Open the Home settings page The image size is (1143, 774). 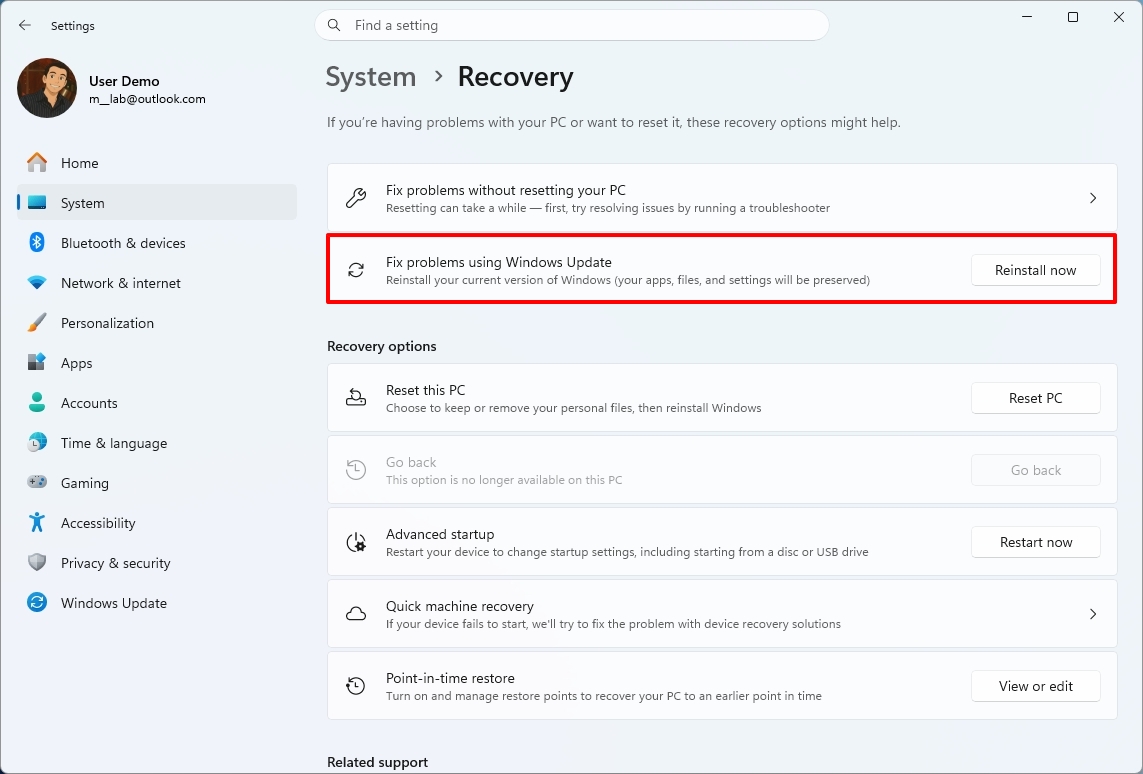pyautogui.click(x=157, y=163)
